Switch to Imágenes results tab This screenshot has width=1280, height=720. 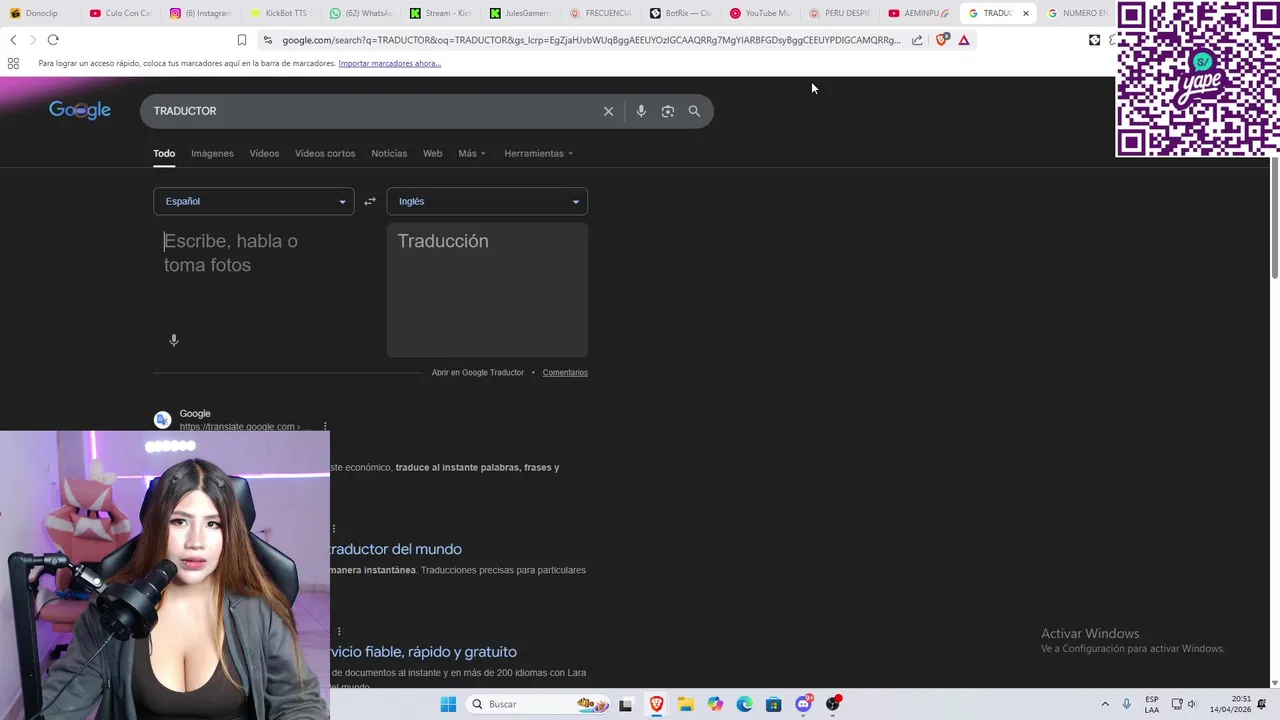[212, 153]
